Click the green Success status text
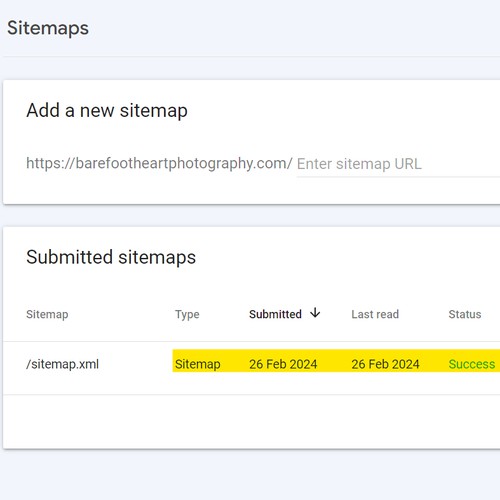Image resolution: width=500 pixels, height=500 pixels. (472, 364)
